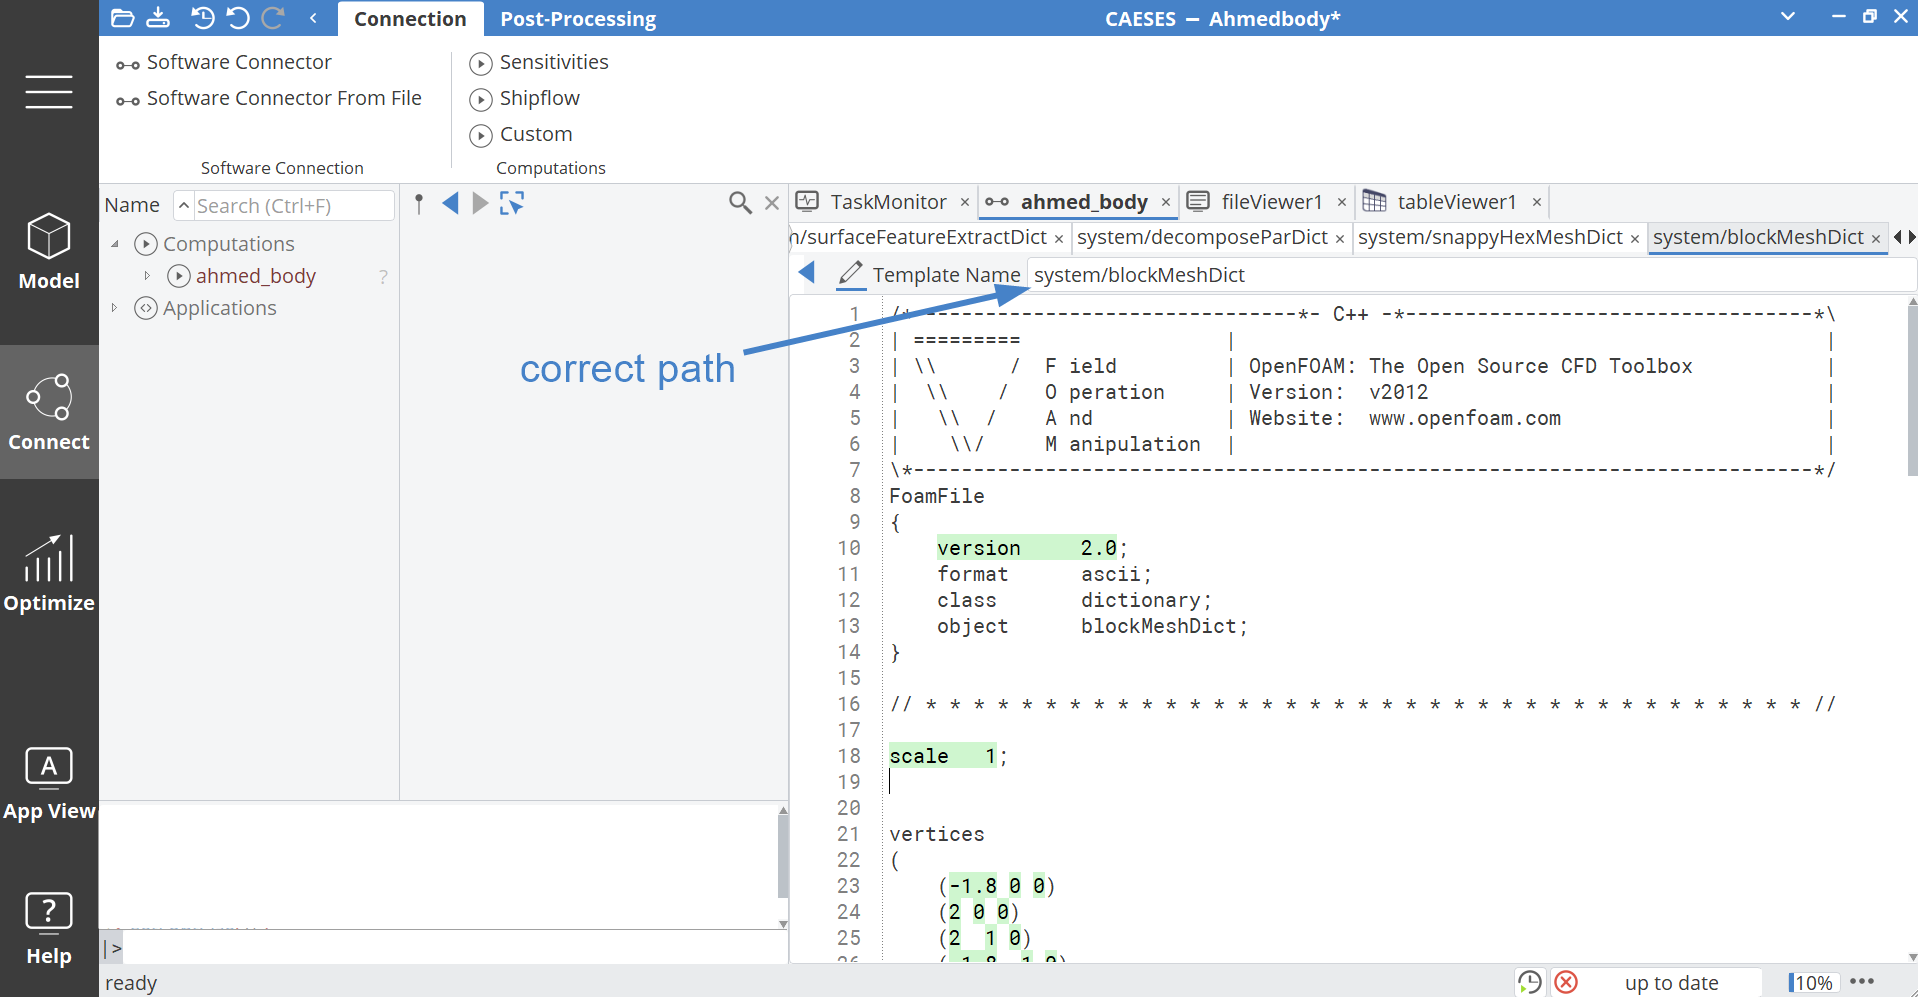Open the TaskMonitor tab
Viewport: 1918px width, 997px height.
[x=888, y=202]
